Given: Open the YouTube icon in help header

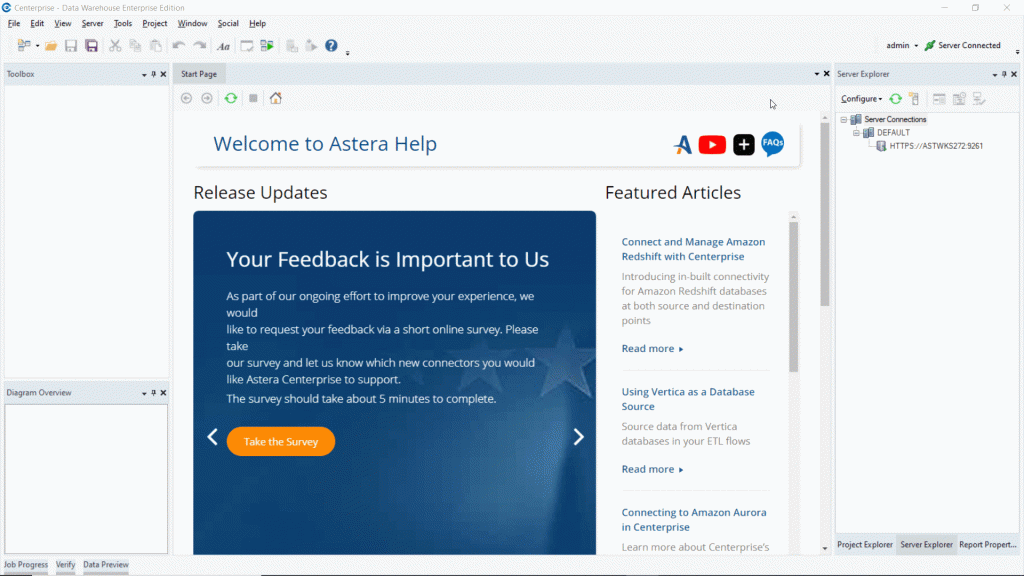Looking at the screenshot, I should click(712, 145).
